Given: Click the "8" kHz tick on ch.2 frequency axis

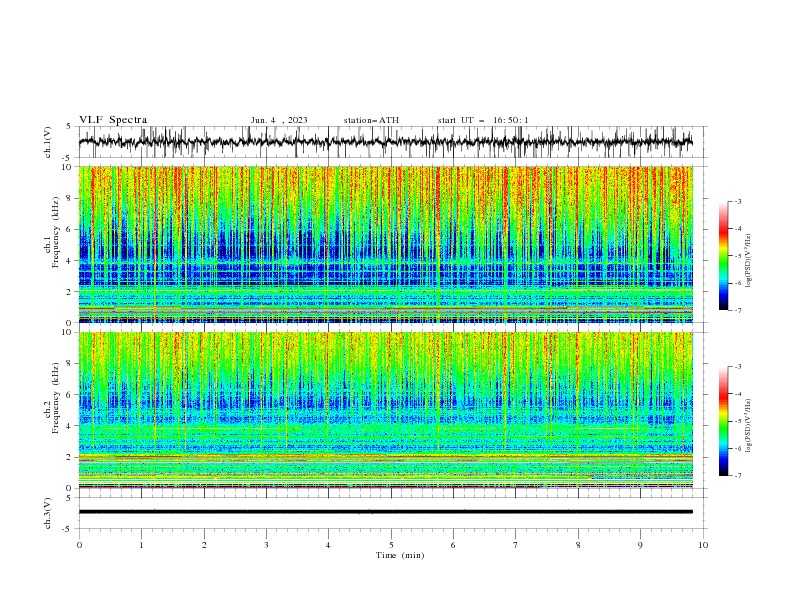Looking at the screenshot, I should pos(70,364).
